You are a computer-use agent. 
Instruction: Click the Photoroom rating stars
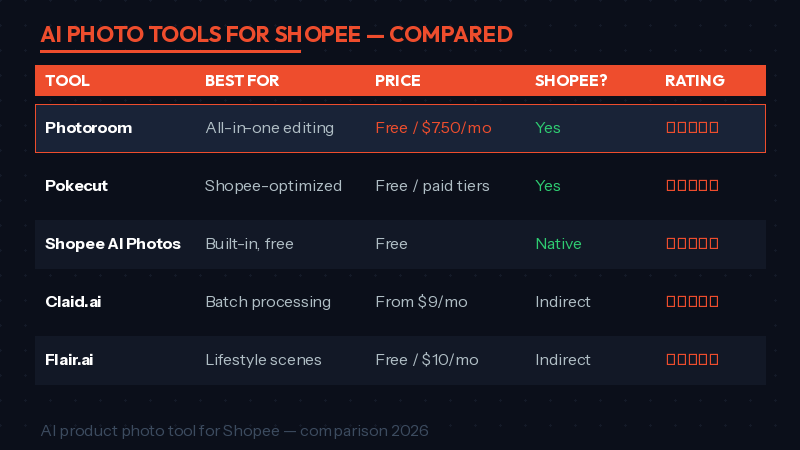point(692,128)
